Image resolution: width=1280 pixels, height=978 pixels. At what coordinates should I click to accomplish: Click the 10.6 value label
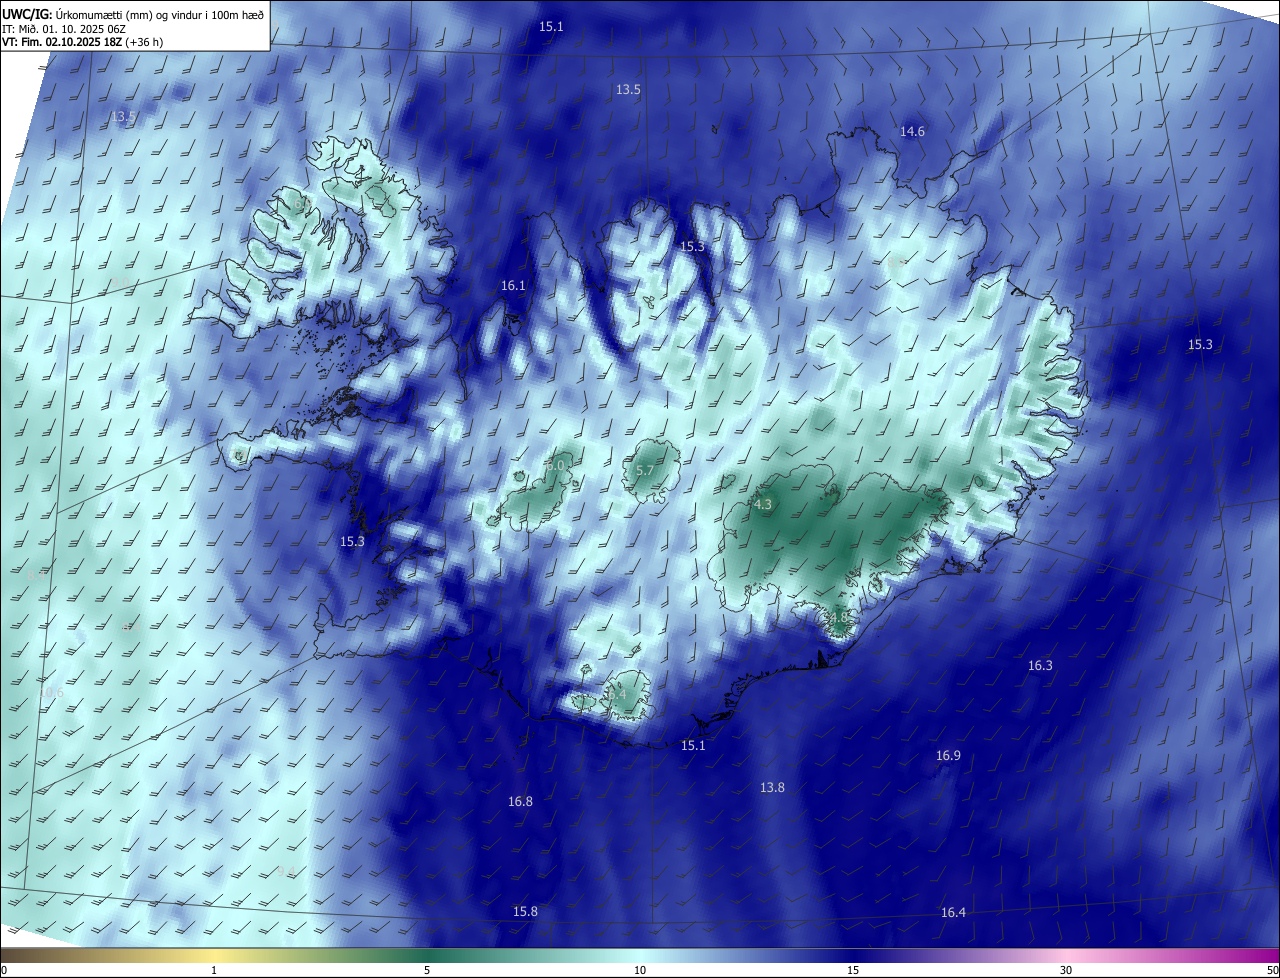51,693
